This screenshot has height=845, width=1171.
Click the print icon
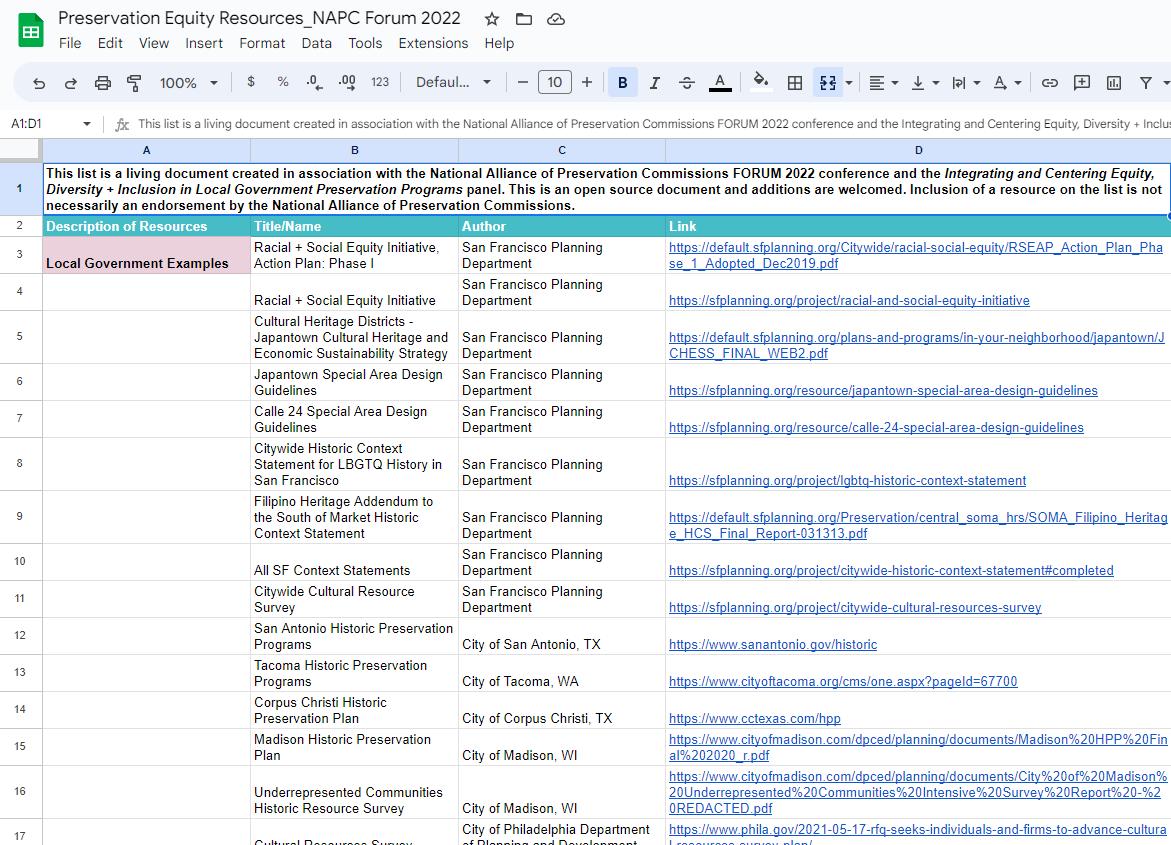(102, 83)
